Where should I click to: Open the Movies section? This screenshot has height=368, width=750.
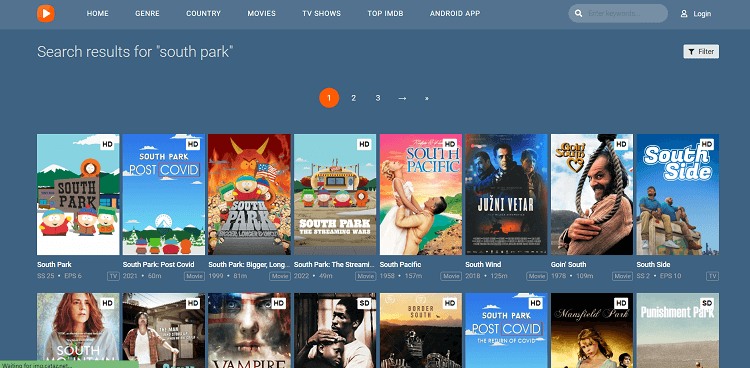pyautogui.click(x=262, y=13)
